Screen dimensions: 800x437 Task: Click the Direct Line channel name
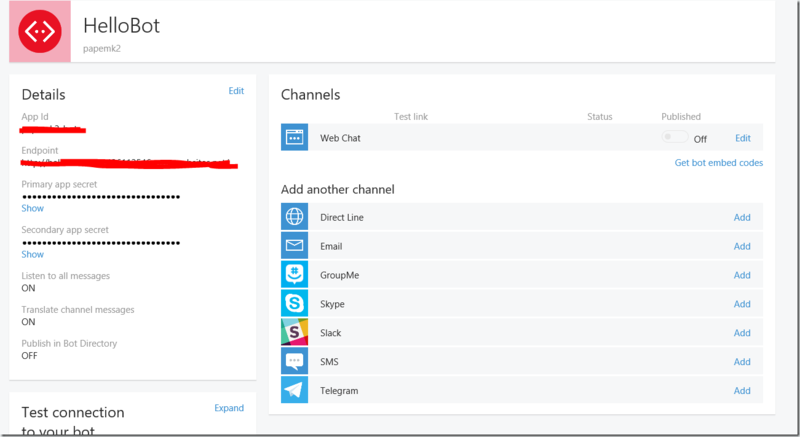(x=342, y=217)
